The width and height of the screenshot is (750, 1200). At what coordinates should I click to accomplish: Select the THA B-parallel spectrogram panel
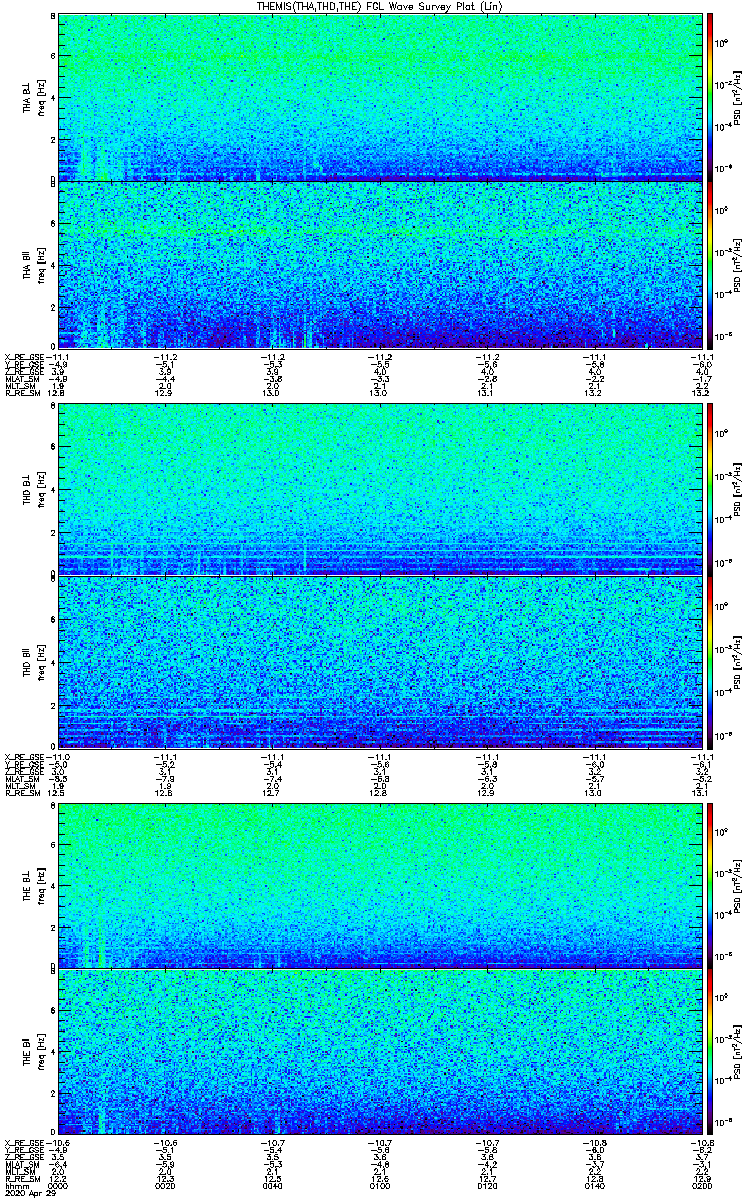pyautogui.click(x=381, y=265)
